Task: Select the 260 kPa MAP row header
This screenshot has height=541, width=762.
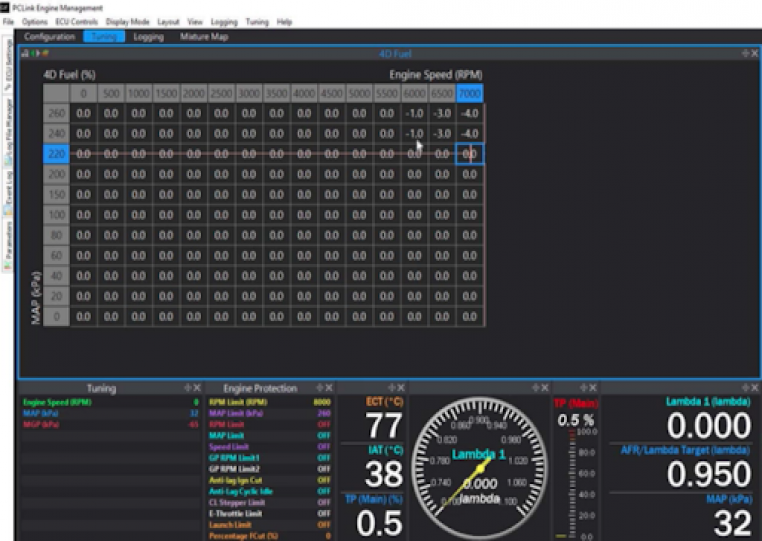Action: [56, 113]
